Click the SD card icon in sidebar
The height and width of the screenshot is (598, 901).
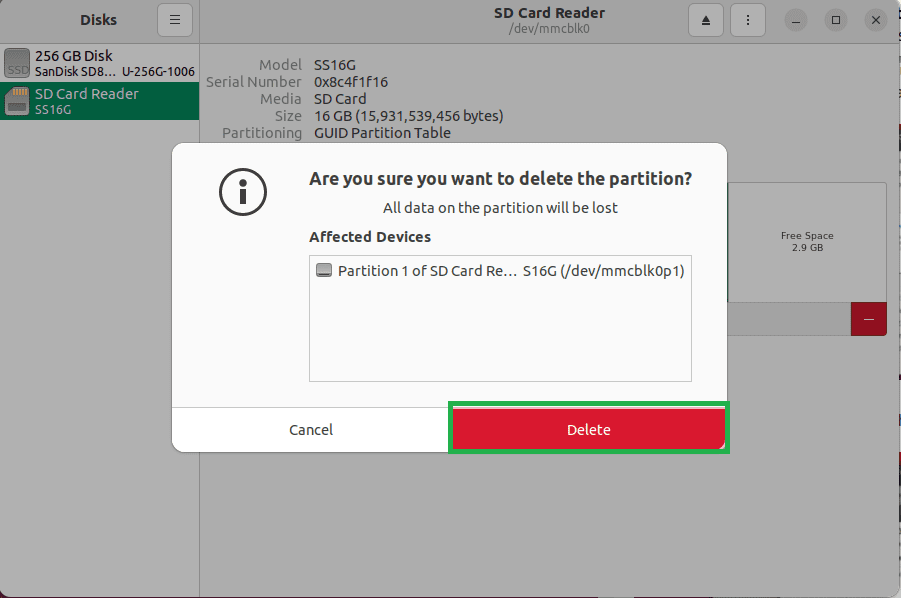pos(17,101)
